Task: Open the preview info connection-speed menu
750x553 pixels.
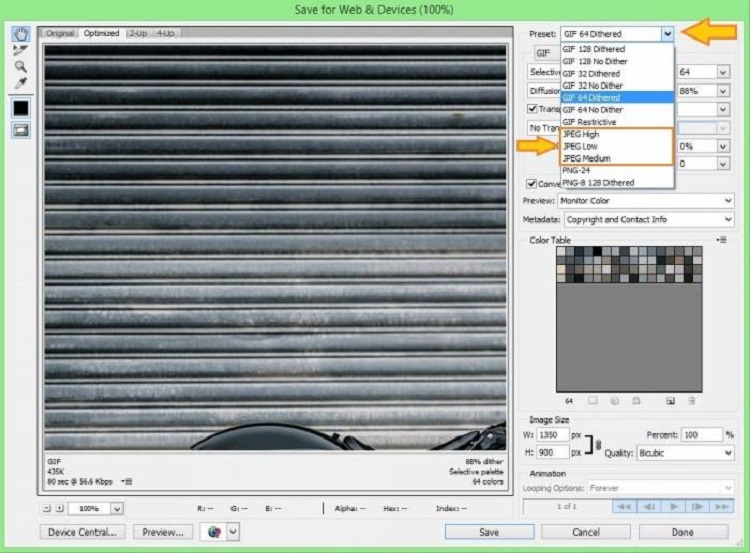Action: click(x=127, y=481)
